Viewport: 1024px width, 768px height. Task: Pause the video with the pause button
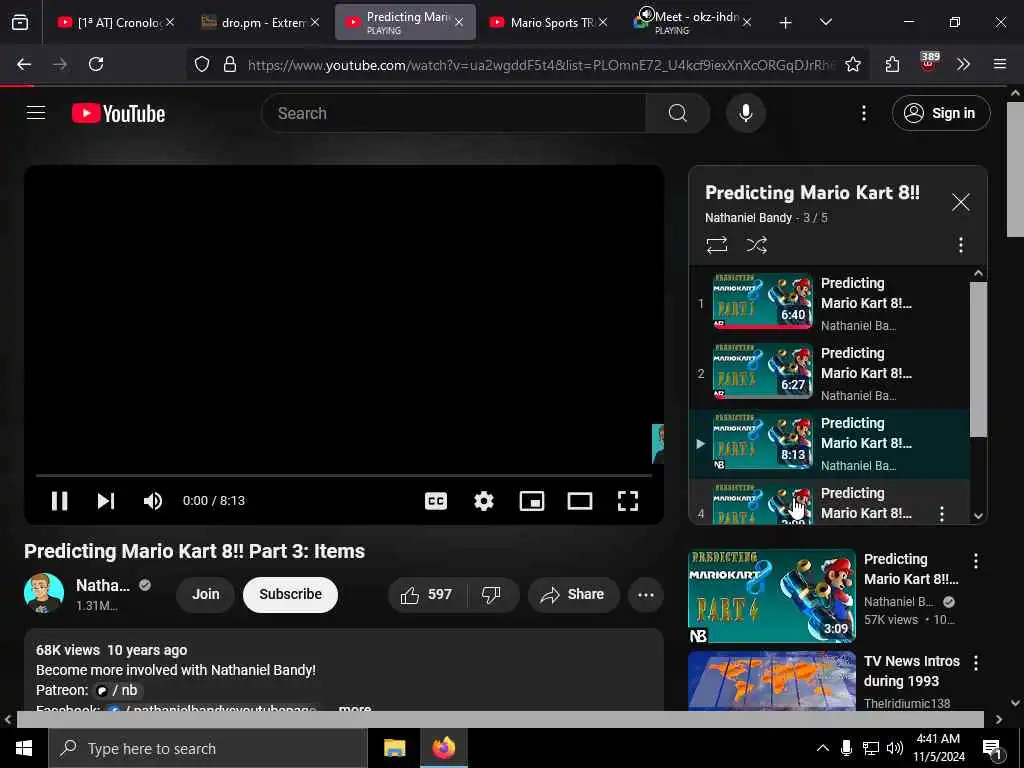[x=59, y=501]
